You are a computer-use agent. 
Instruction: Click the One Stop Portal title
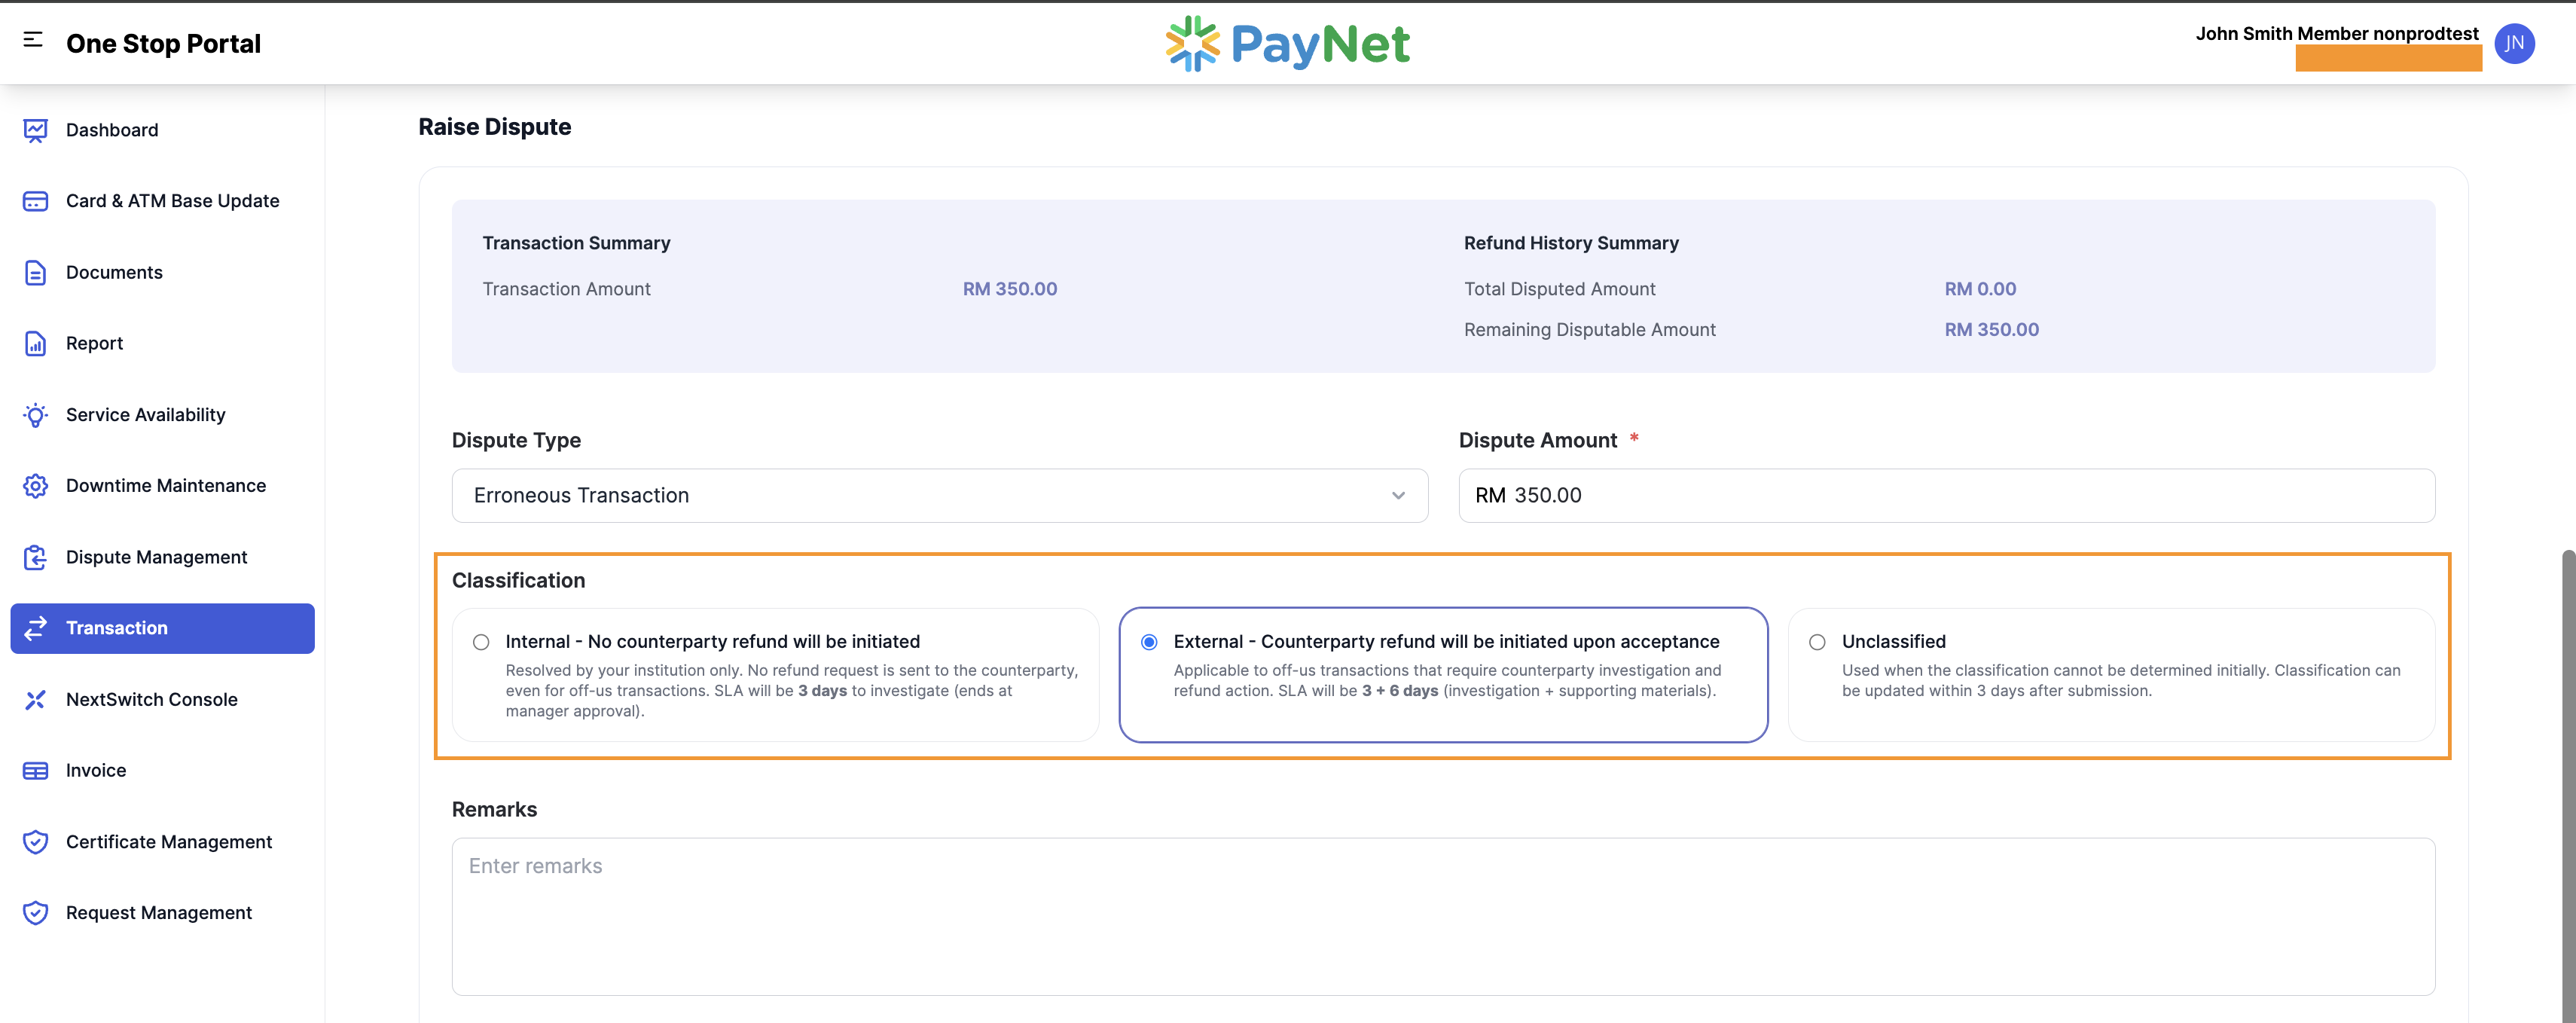click(x=163, y=43)
